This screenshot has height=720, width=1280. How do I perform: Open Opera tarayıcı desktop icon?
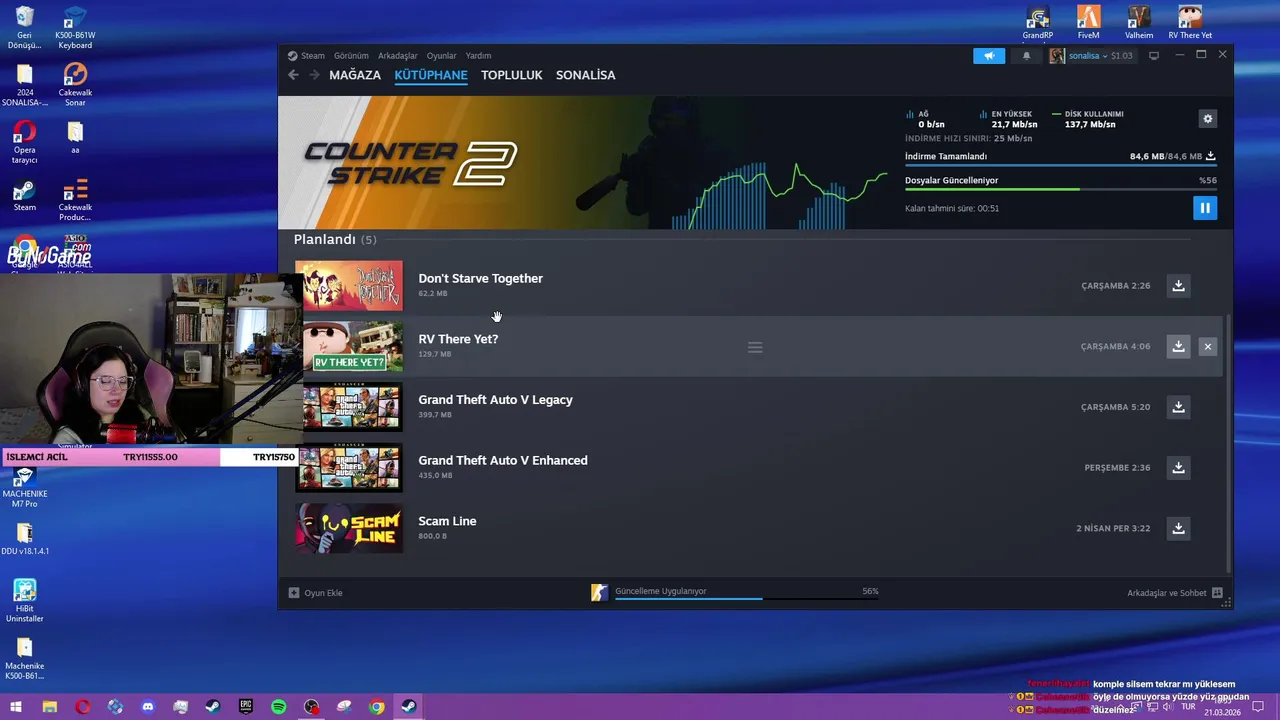(25, 142)
